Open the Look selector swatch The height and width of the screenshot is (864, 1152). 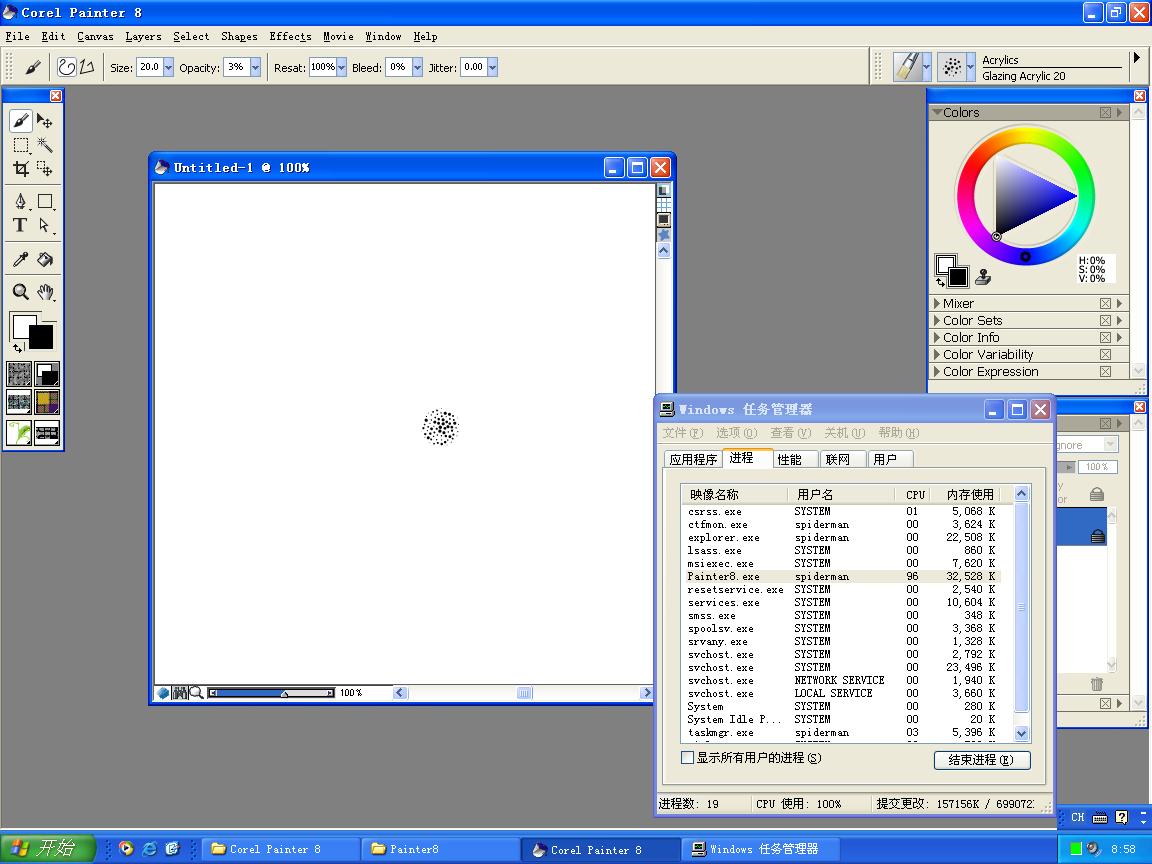point(47,433)
